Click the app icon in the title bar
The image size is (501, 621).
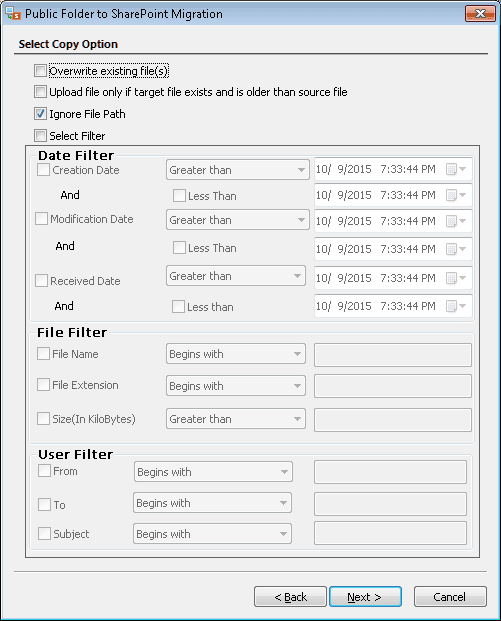pyautogui.click(x=13, y=13)
